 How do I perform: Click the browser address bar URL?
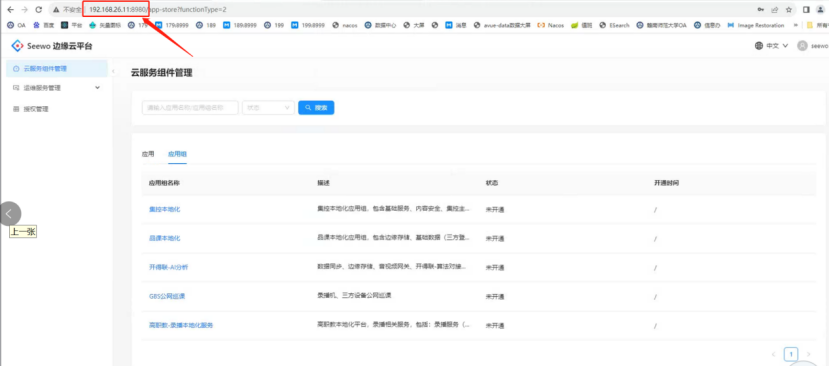[158, 10]
